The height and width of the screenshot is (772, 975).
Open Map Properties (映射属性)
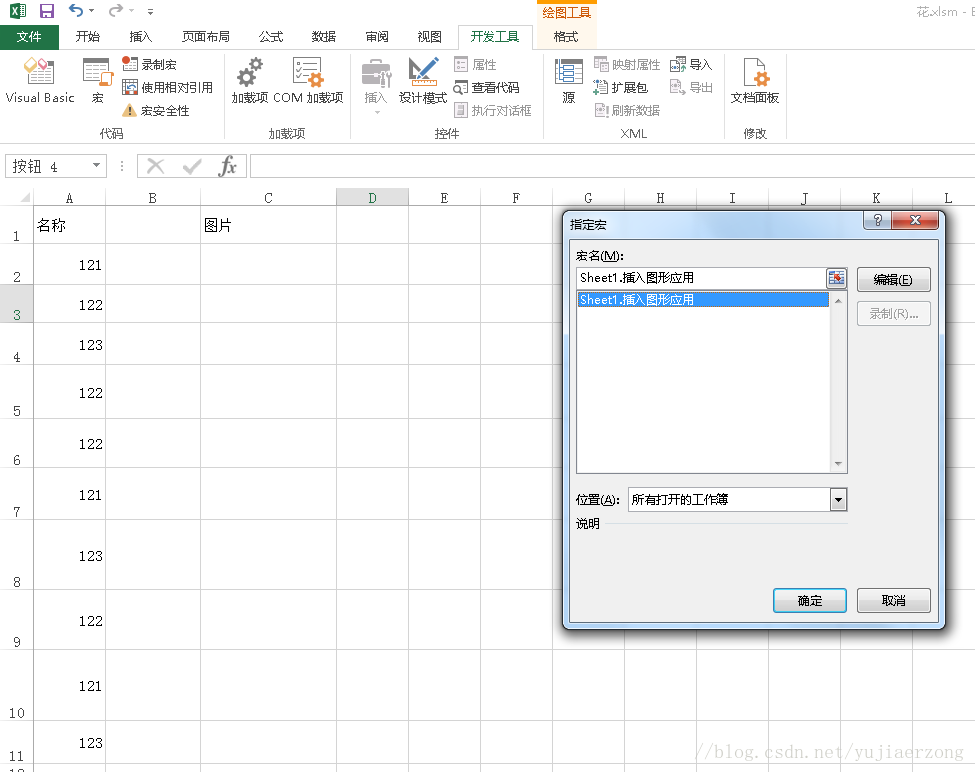click(x=627, y=64)
